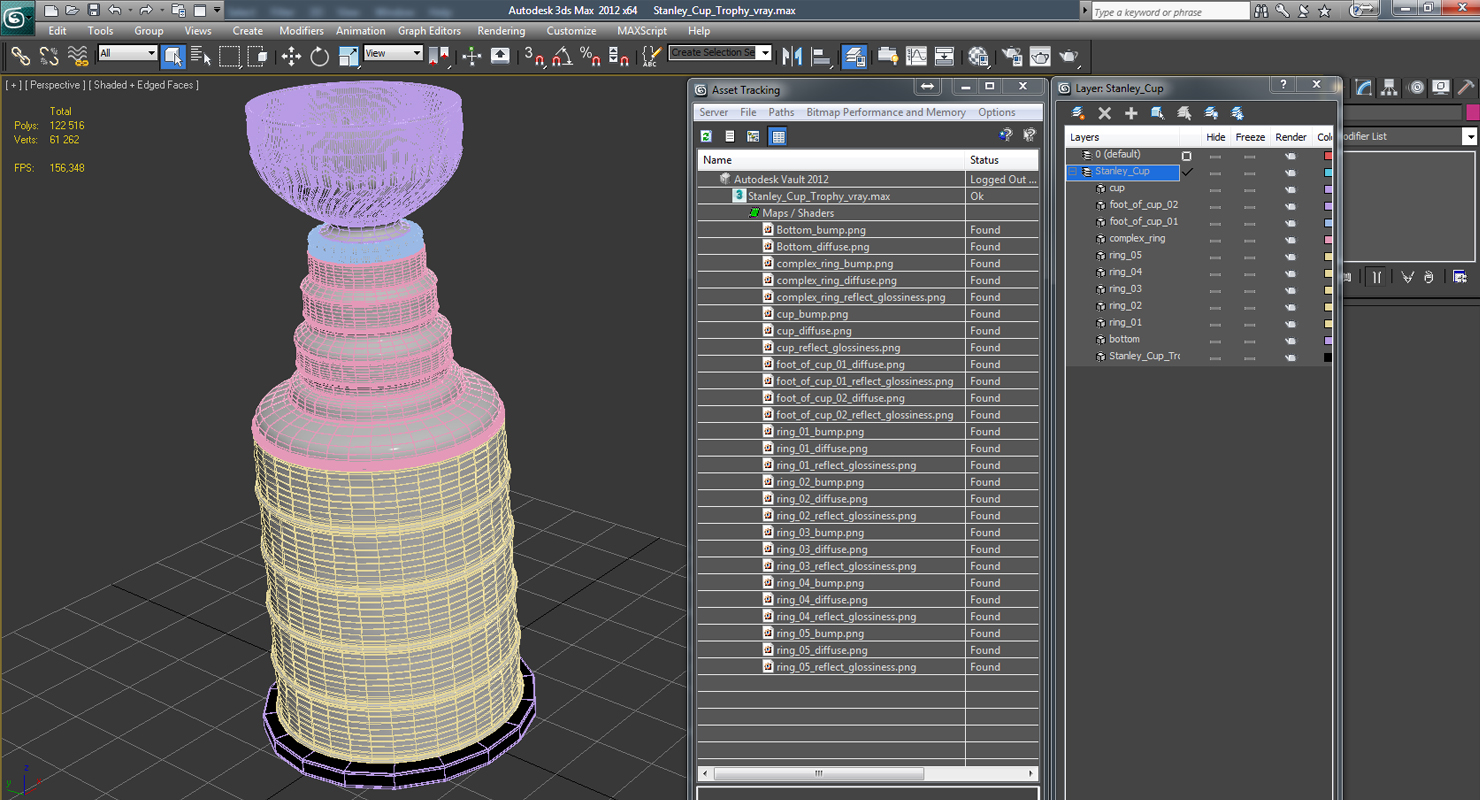Click the object color swatch in command panel
This screenshot has width=1480, height=800.
tap(1471, 112)
